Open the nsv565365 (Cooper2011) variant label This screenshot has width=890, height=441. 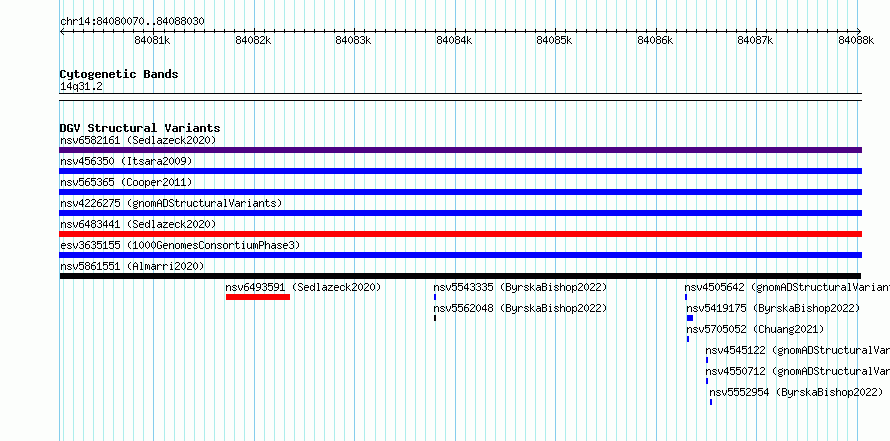(126, 182)
